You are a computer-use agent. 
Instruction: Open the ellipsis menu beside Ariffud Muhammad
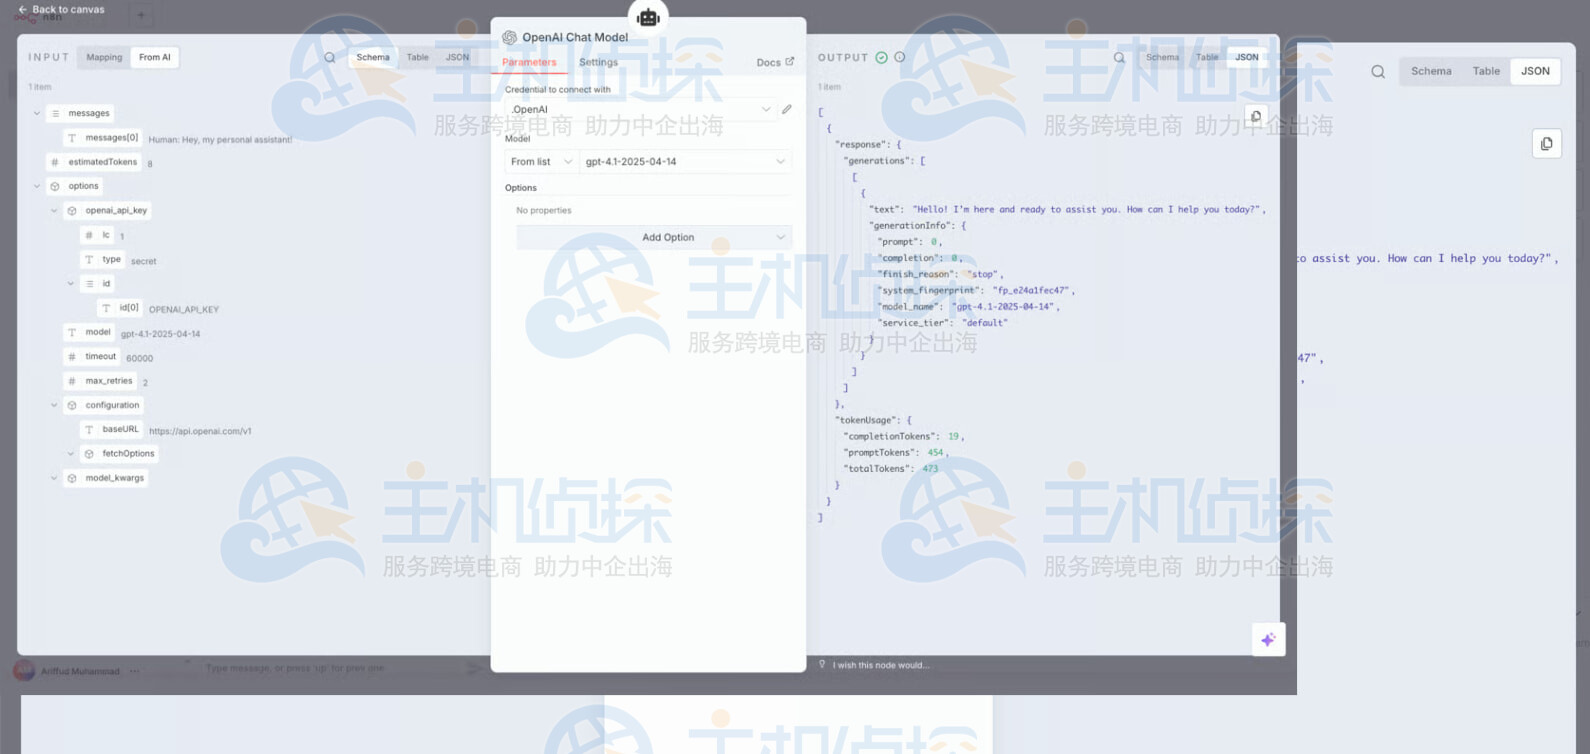[x=134, y=671]
